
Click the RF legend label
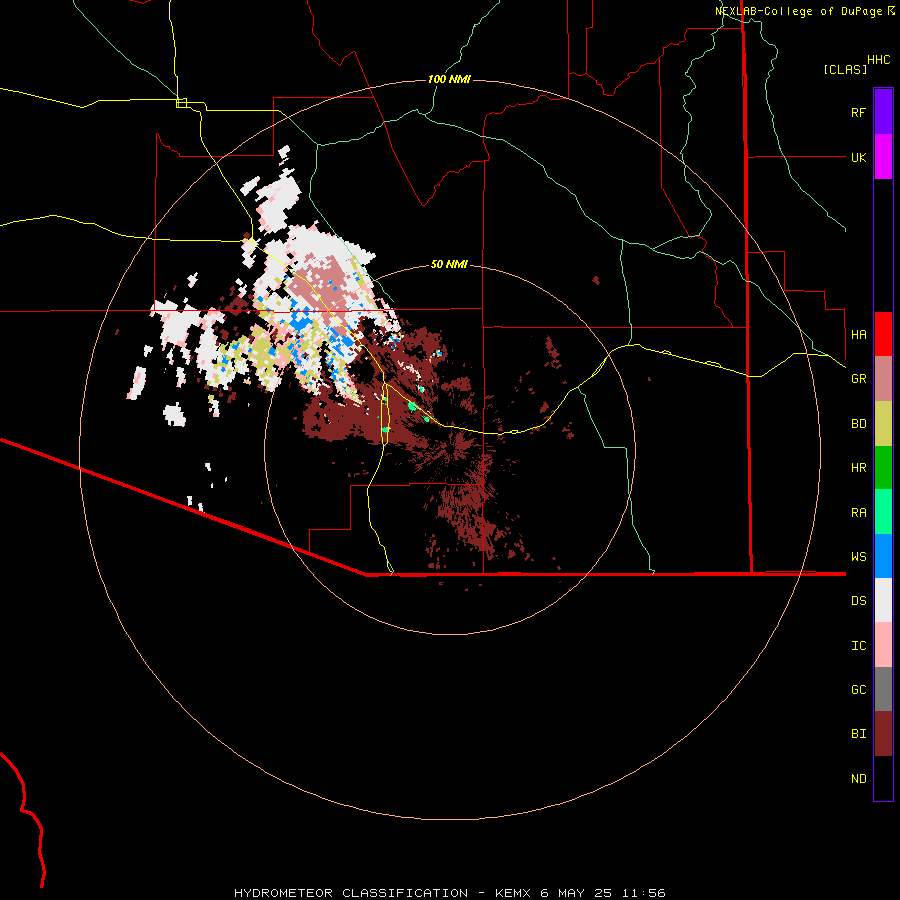(x=858, y=112)
